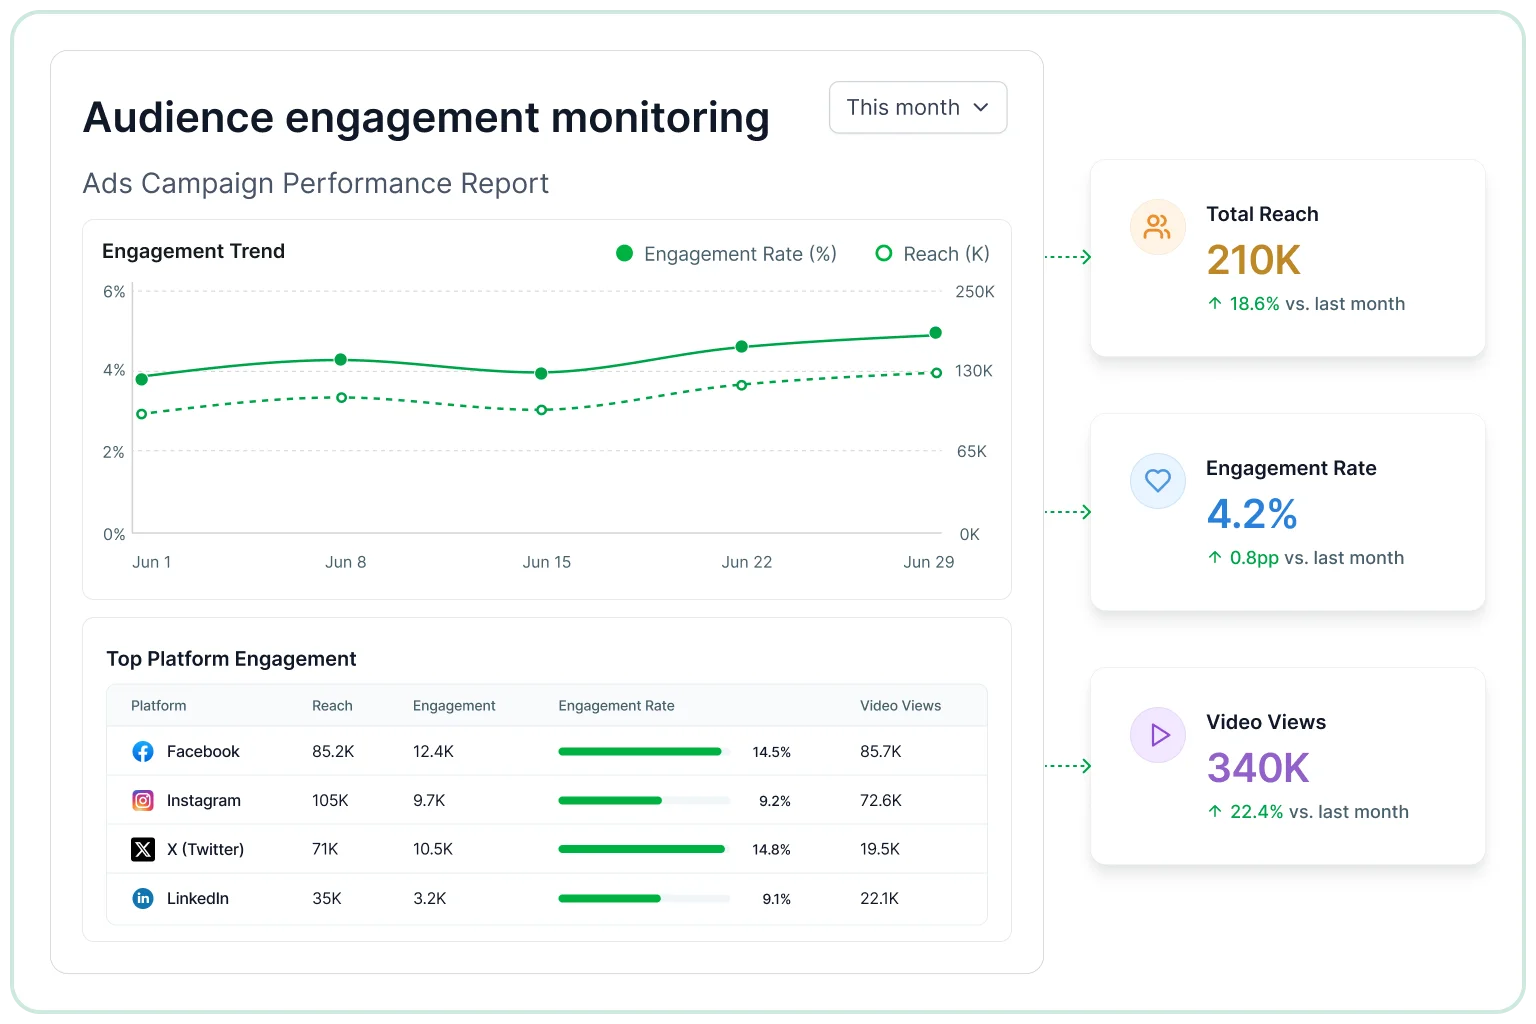Select the Instagram platform name
The height and width of the screenshot is (1024, 1536).
click(x=204, y=800)
